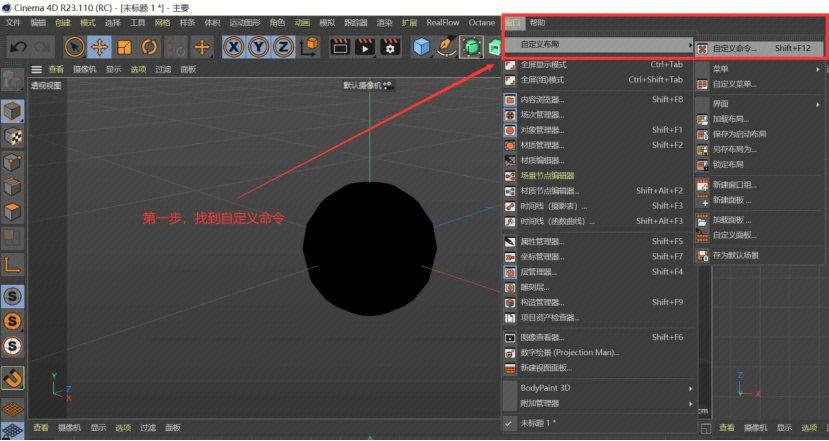The height and width of the screenshot is (441, 829).
Task: Toggle the coordinate system icon
Action: pos(309,47)
